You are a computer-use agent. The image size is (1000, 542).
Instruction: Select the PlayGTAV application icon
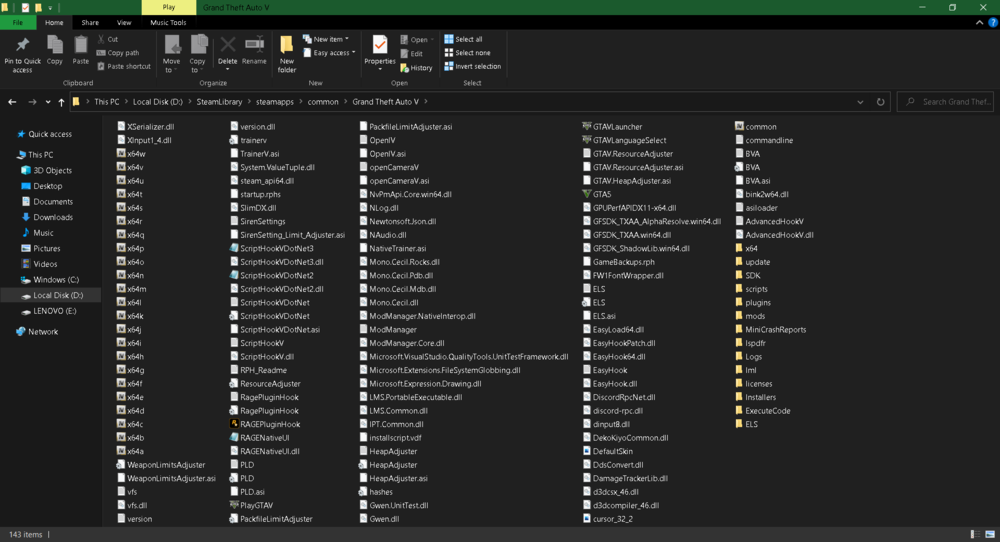coord(234,505)
